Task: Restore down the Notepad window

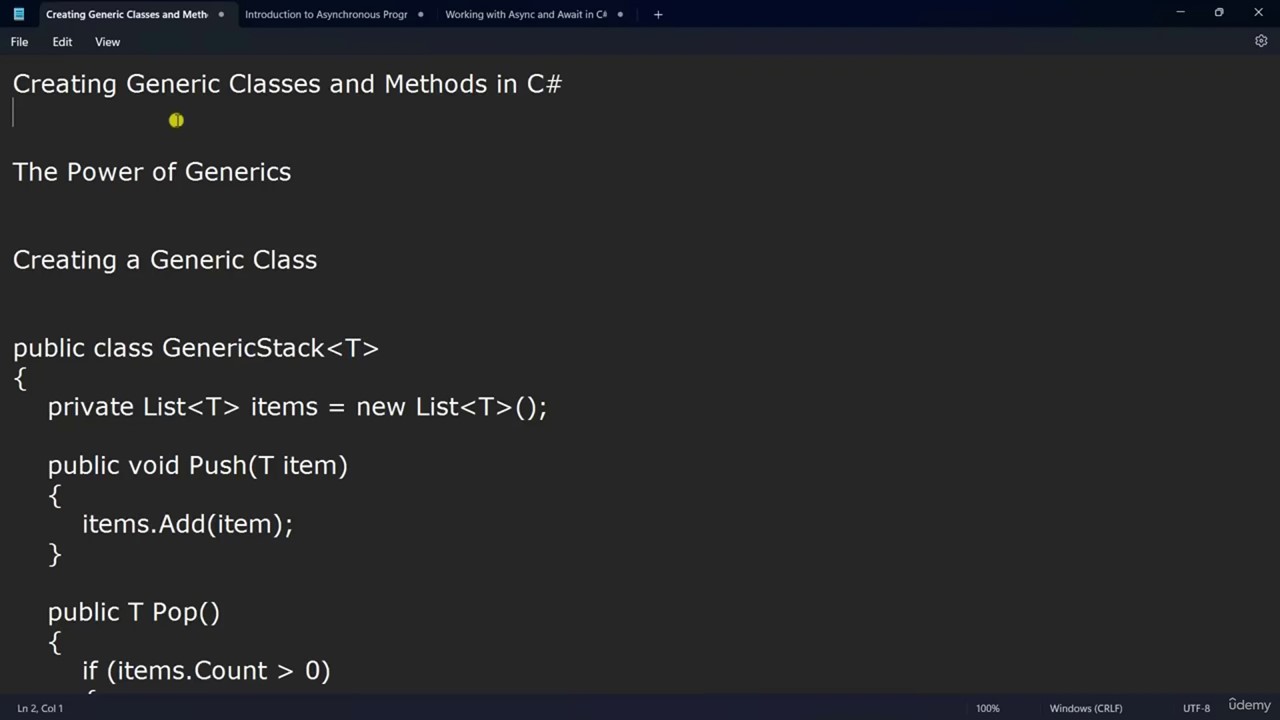Action: pos(1219,13)
